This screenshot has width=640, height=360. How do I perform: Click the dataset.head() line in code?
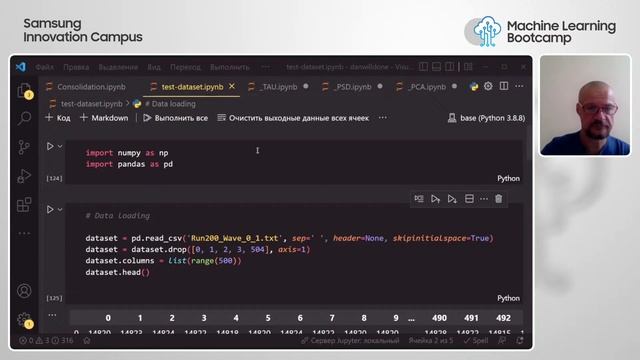click(x=118, y=272)
